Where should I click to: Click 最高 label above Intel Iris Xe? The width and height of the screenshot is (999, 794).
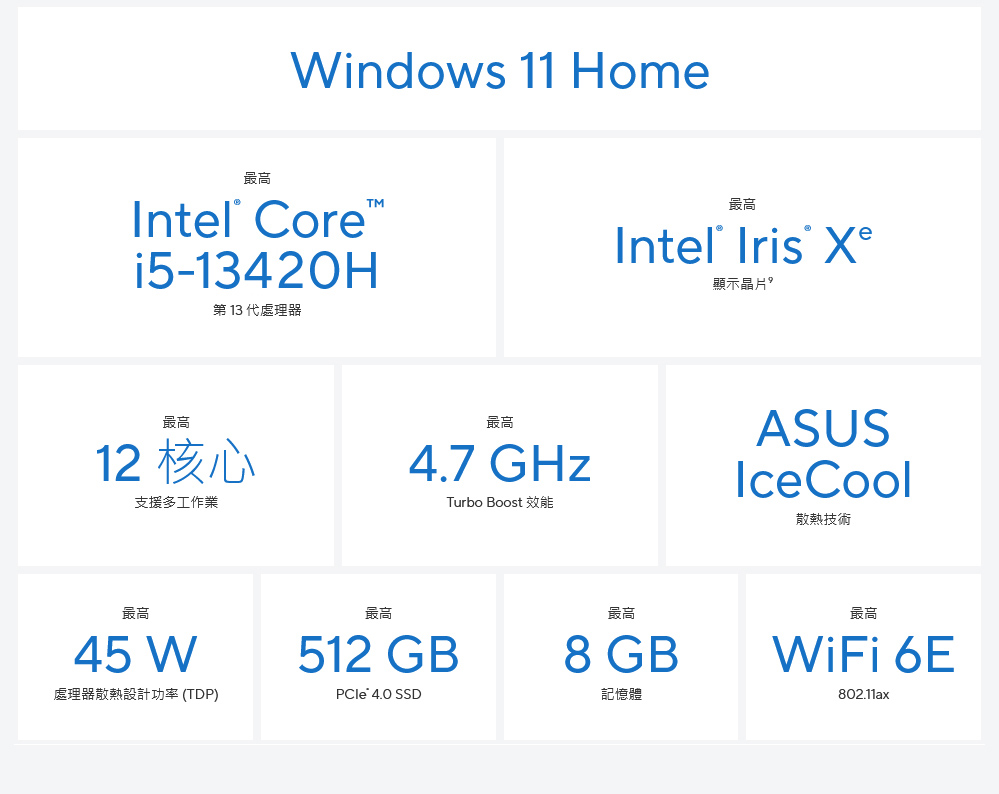coord(742,205)
